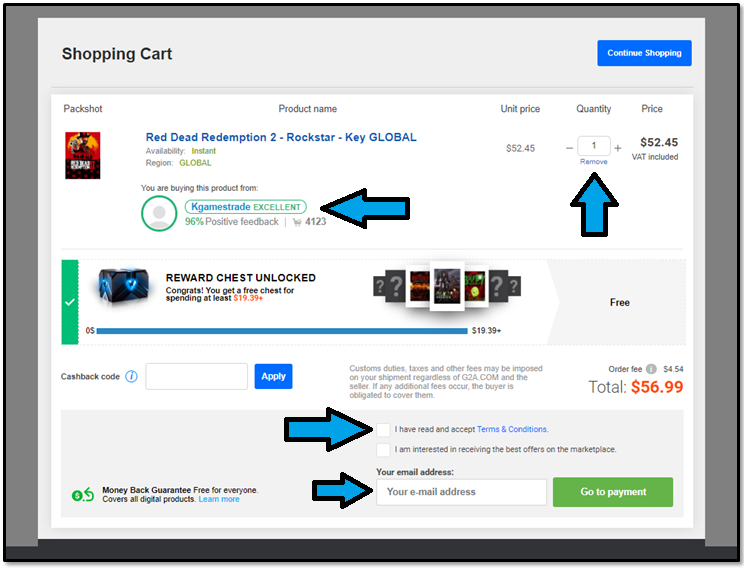
Task: Click the Shopping Cart heading
Action: [x=117, y=54]
